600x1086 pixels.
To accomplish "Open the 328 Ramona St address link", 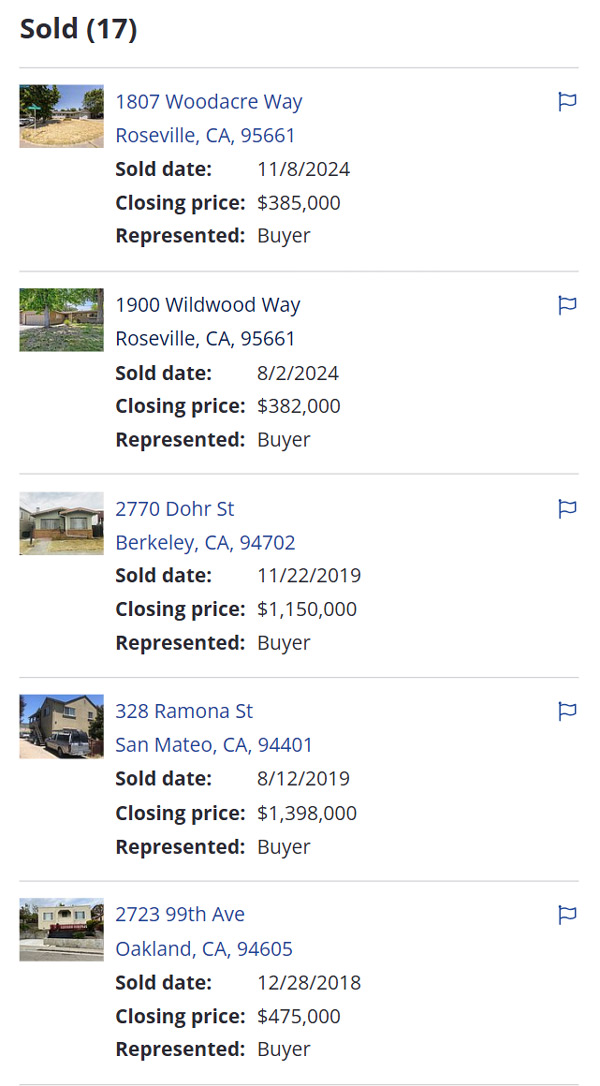I will (184, 711).
